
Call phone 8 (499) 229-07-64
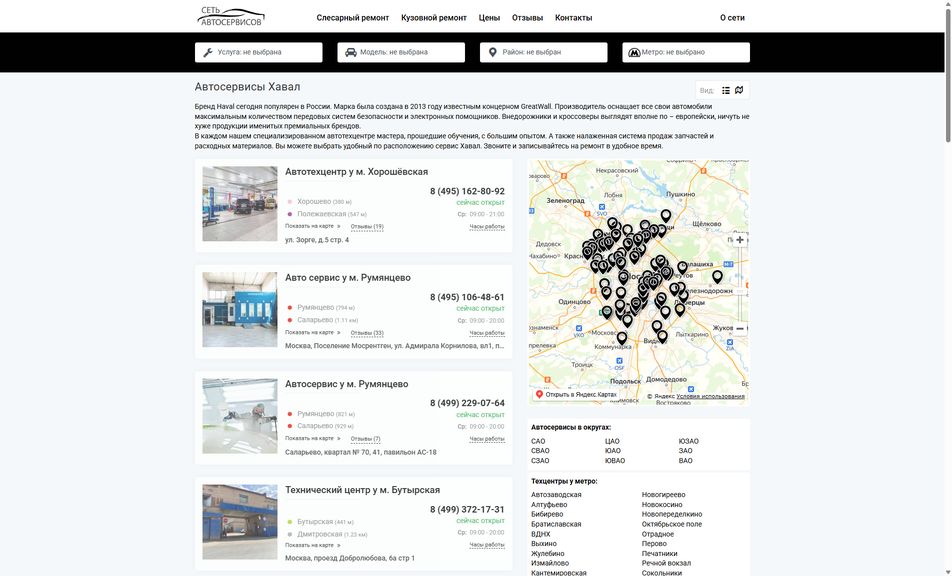tap(468, 403)
